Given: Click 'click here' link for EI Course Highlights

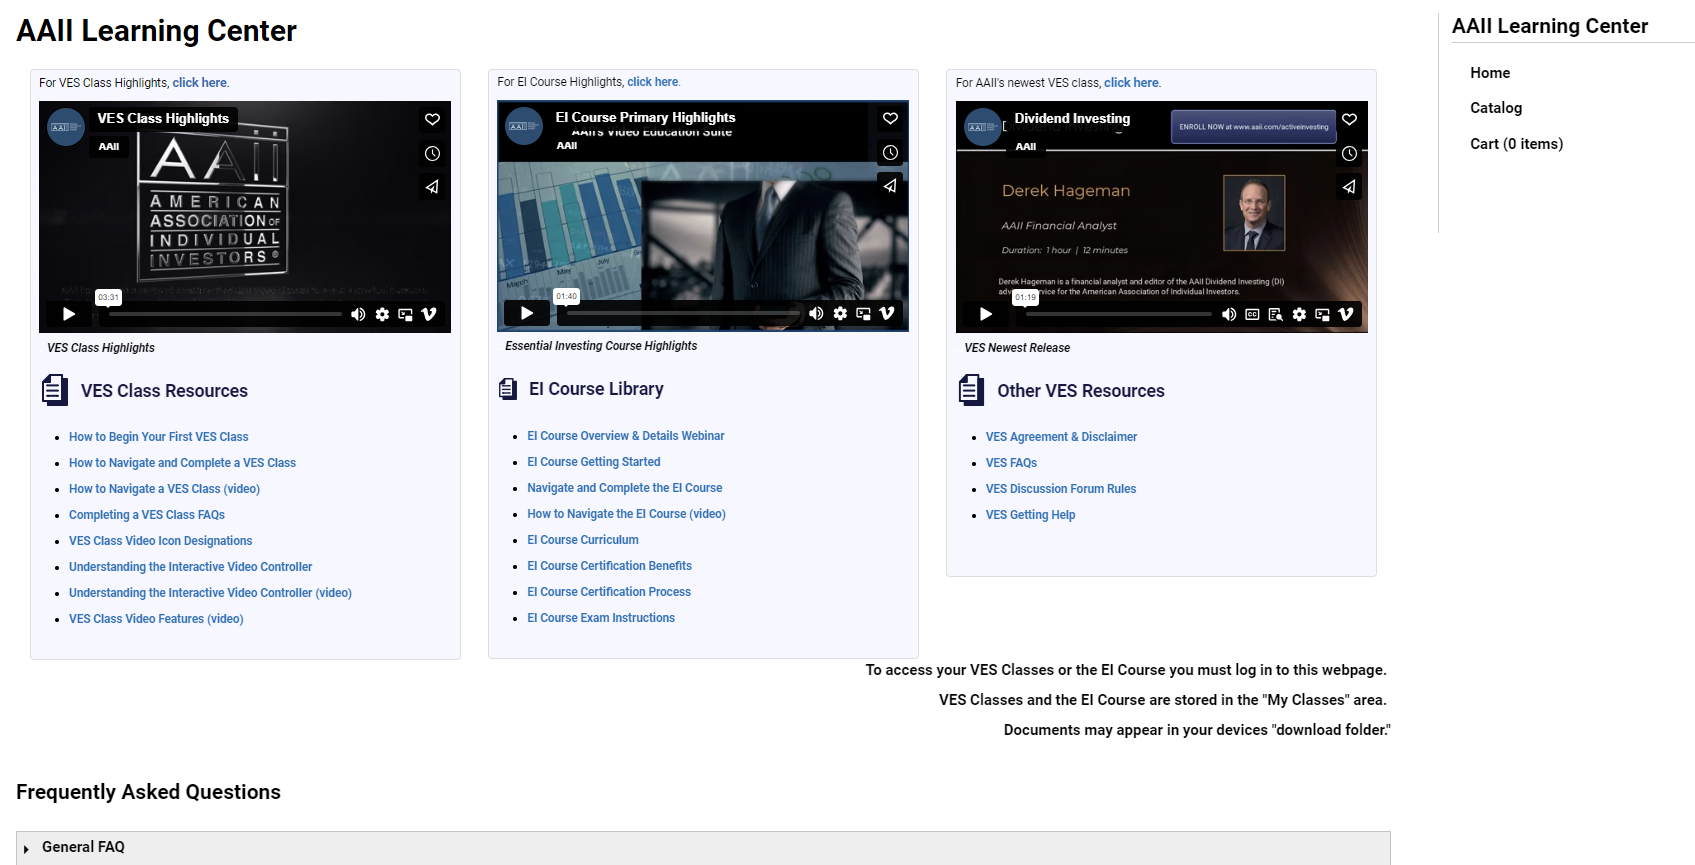Looking at the screenshot, I should coord(653,82).
